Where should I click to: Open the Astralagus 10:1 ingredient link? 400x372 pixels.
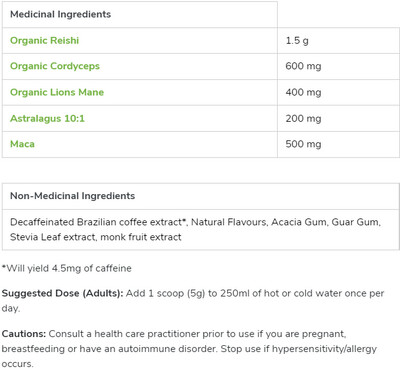coord(47,118)
